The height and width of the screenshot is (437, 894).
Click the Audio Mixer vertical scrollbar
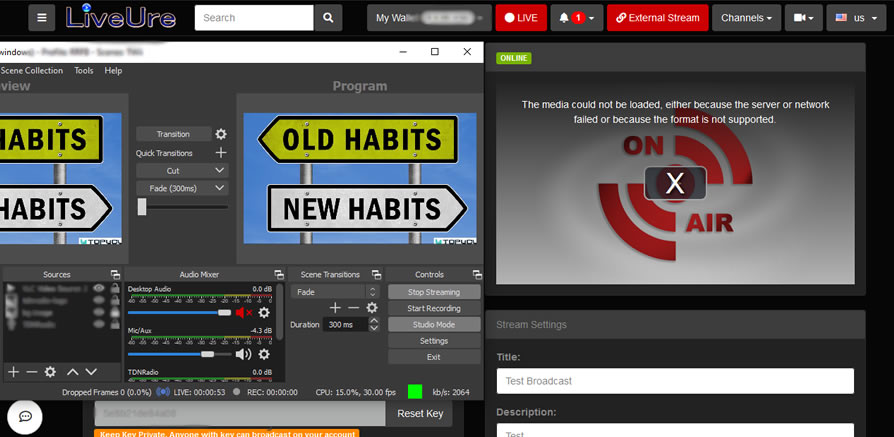[x=279, y=311]
